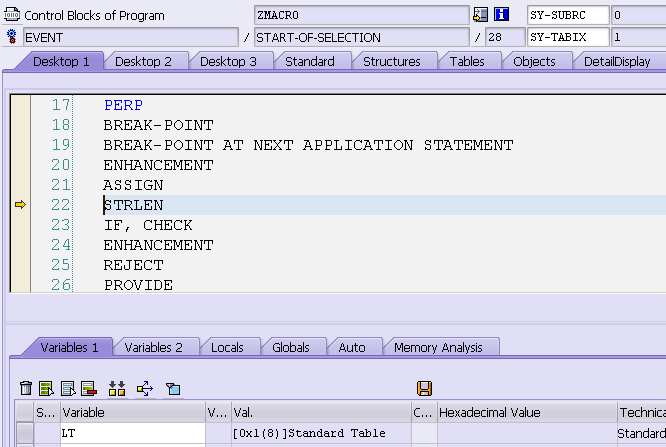Click the yellow current-line arrow marker

pos(20,205)
